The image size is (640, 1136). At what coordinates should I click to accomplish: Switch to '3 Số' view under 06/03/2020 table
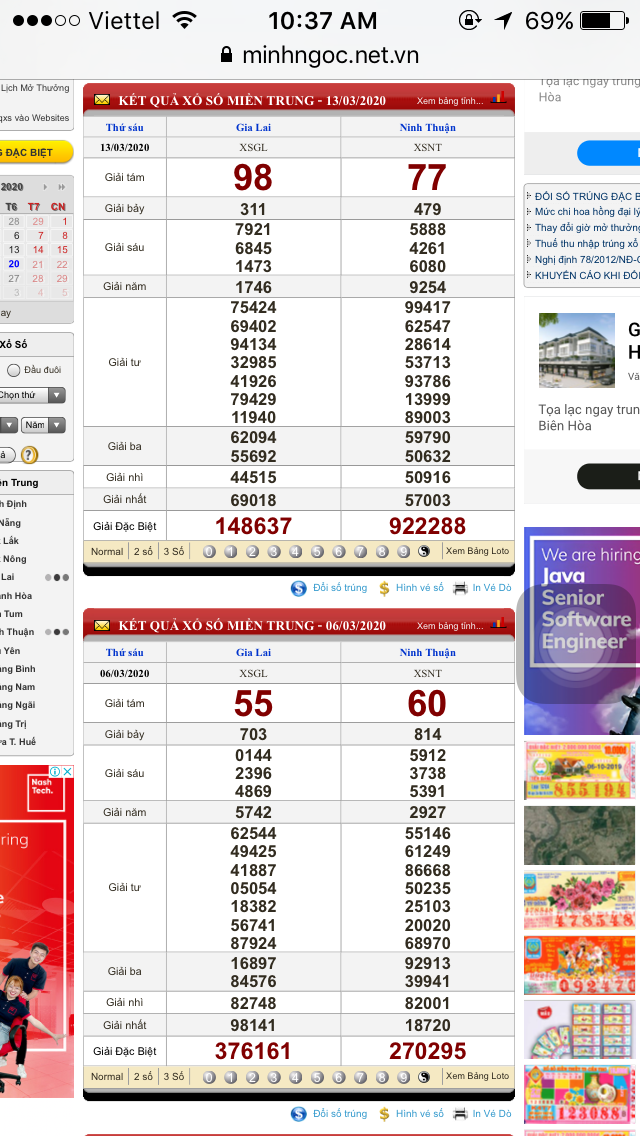pyautogui.click(x=174, y=1077)
